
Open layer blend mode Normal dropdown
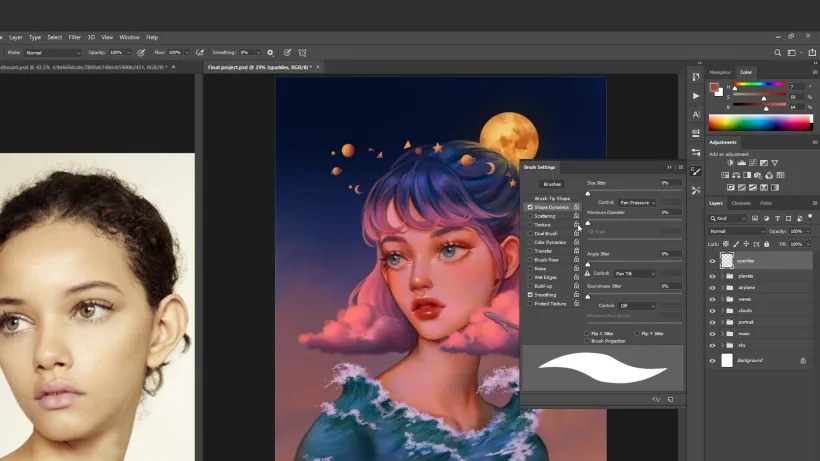[x=736, y=231]
